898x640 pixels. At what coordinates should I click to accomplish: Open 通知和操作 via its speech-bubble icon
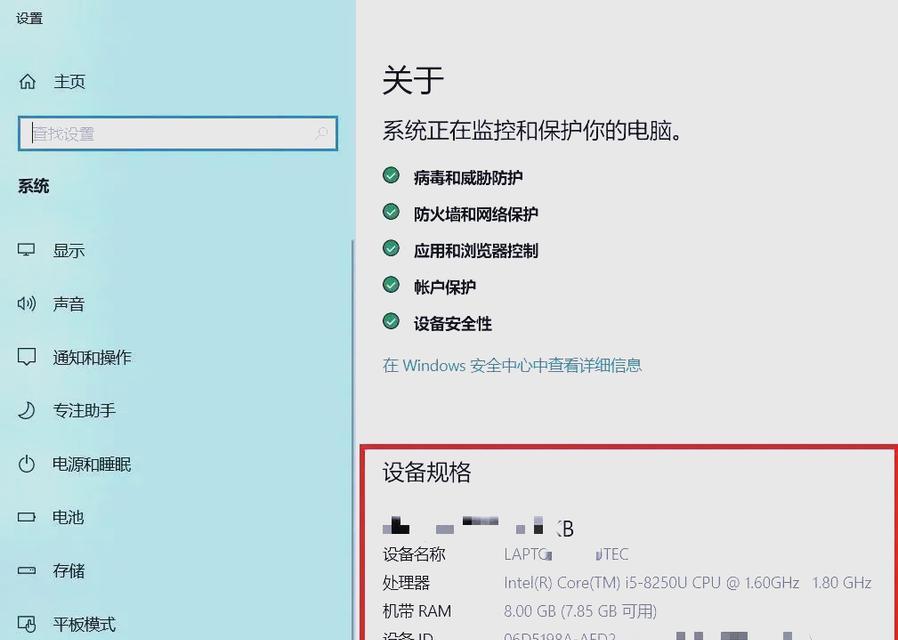point(27,357)
